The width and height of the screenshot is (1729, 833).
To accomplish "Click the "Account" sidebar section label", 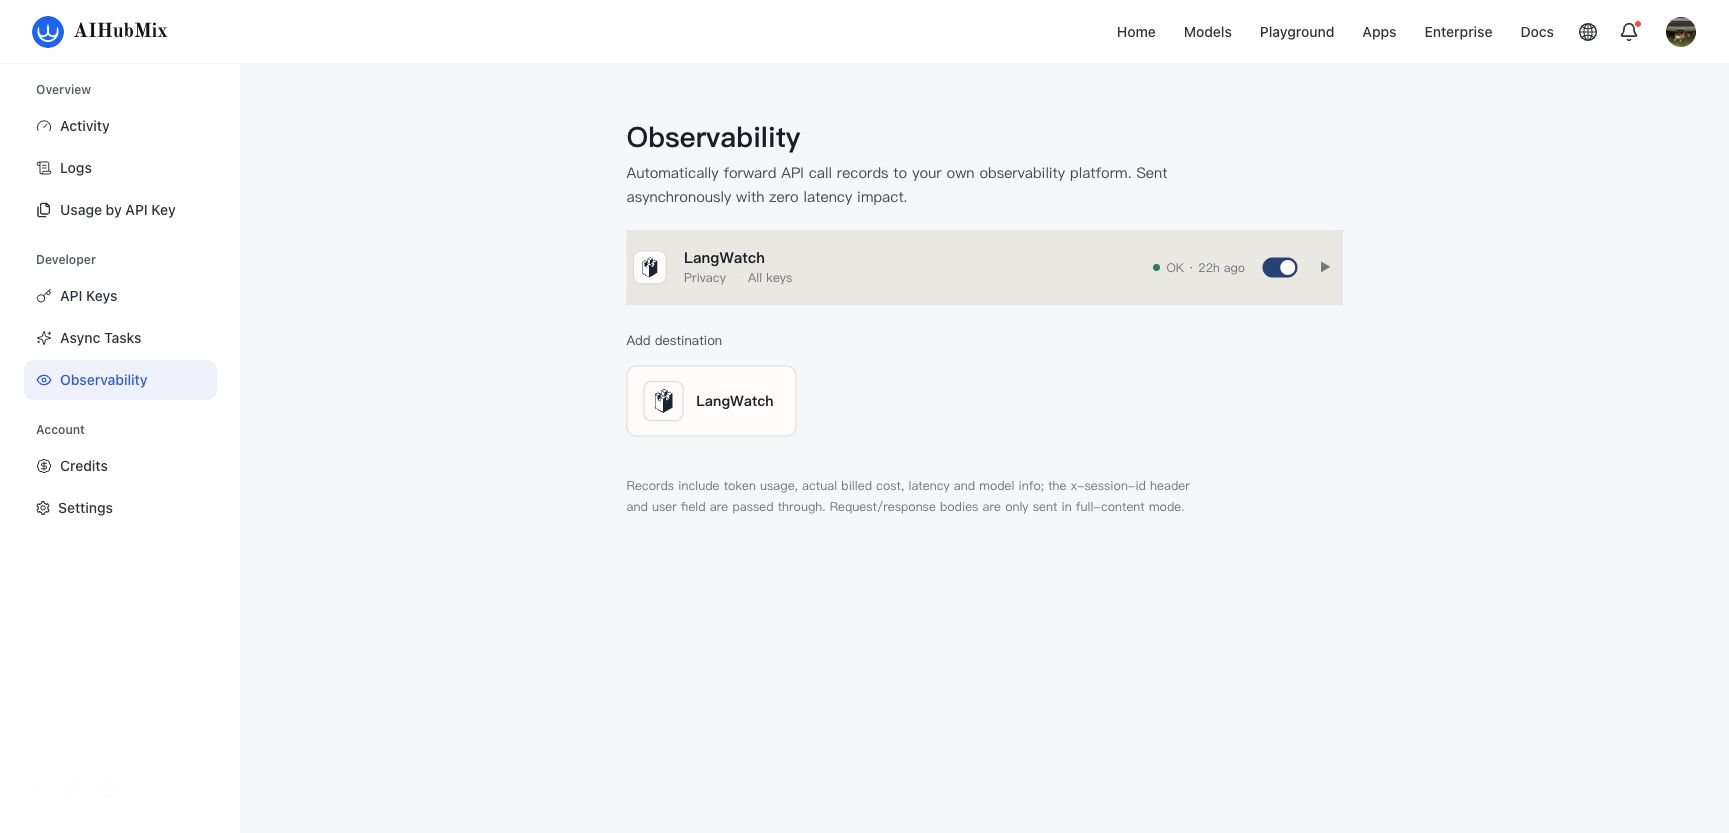I will tap(60, 430).
